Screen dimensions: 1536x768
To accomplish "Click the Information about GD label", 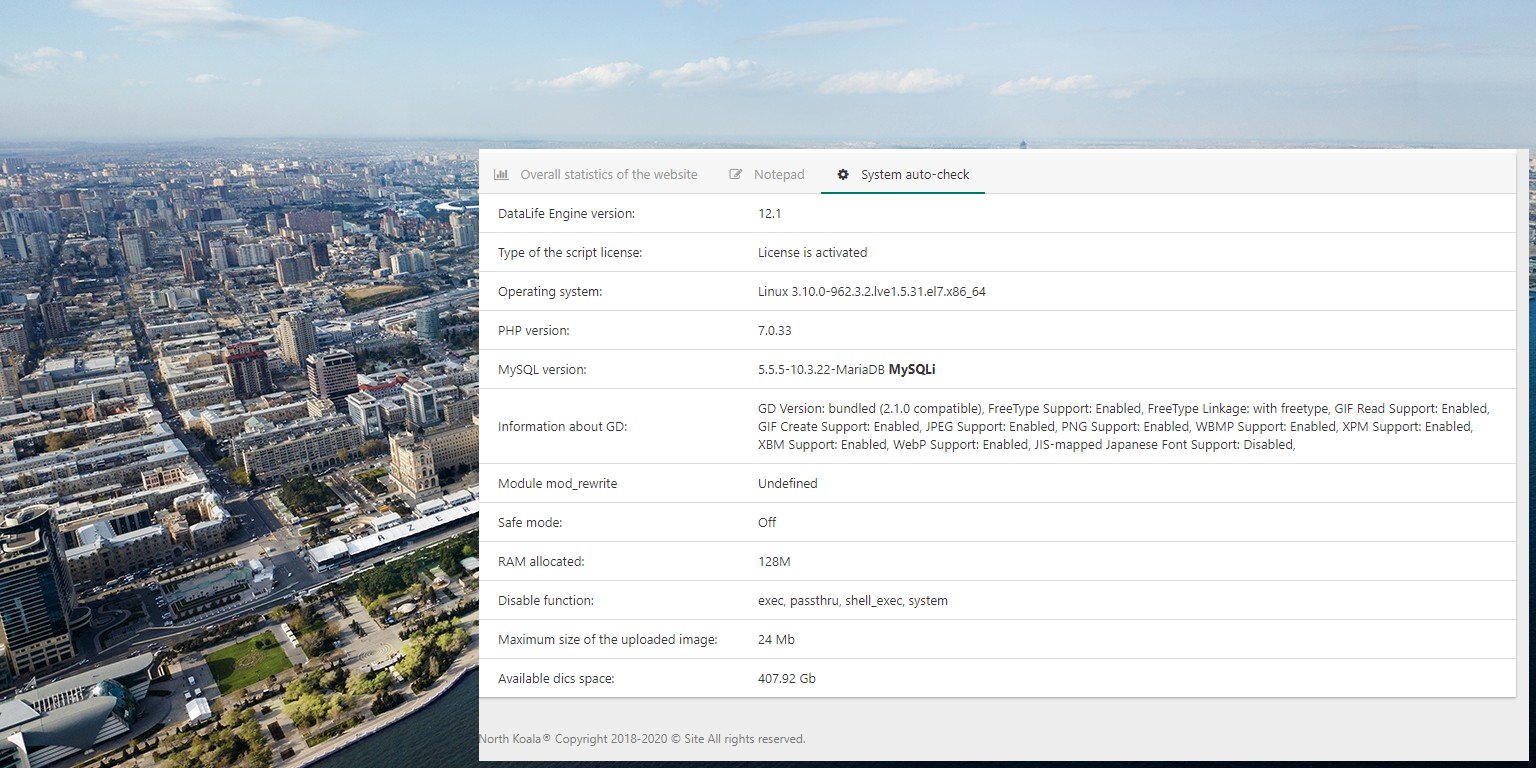I will pyautogui.click(x=562, y=426).
